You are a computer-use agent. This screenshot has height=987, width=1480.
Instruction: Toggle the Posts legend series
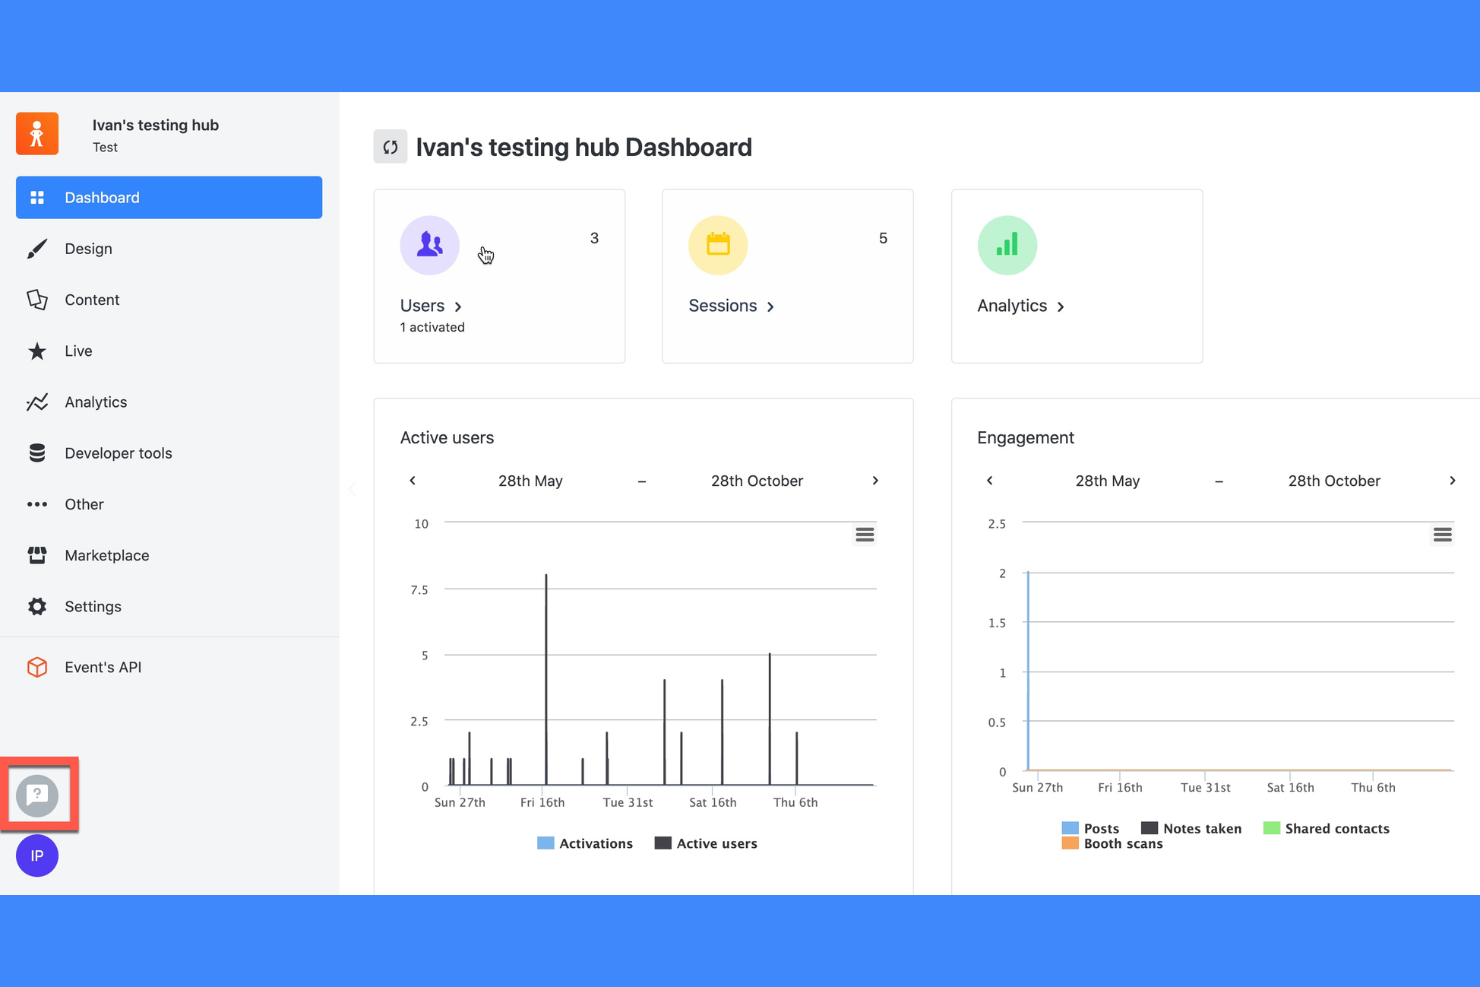[1090, 828]
